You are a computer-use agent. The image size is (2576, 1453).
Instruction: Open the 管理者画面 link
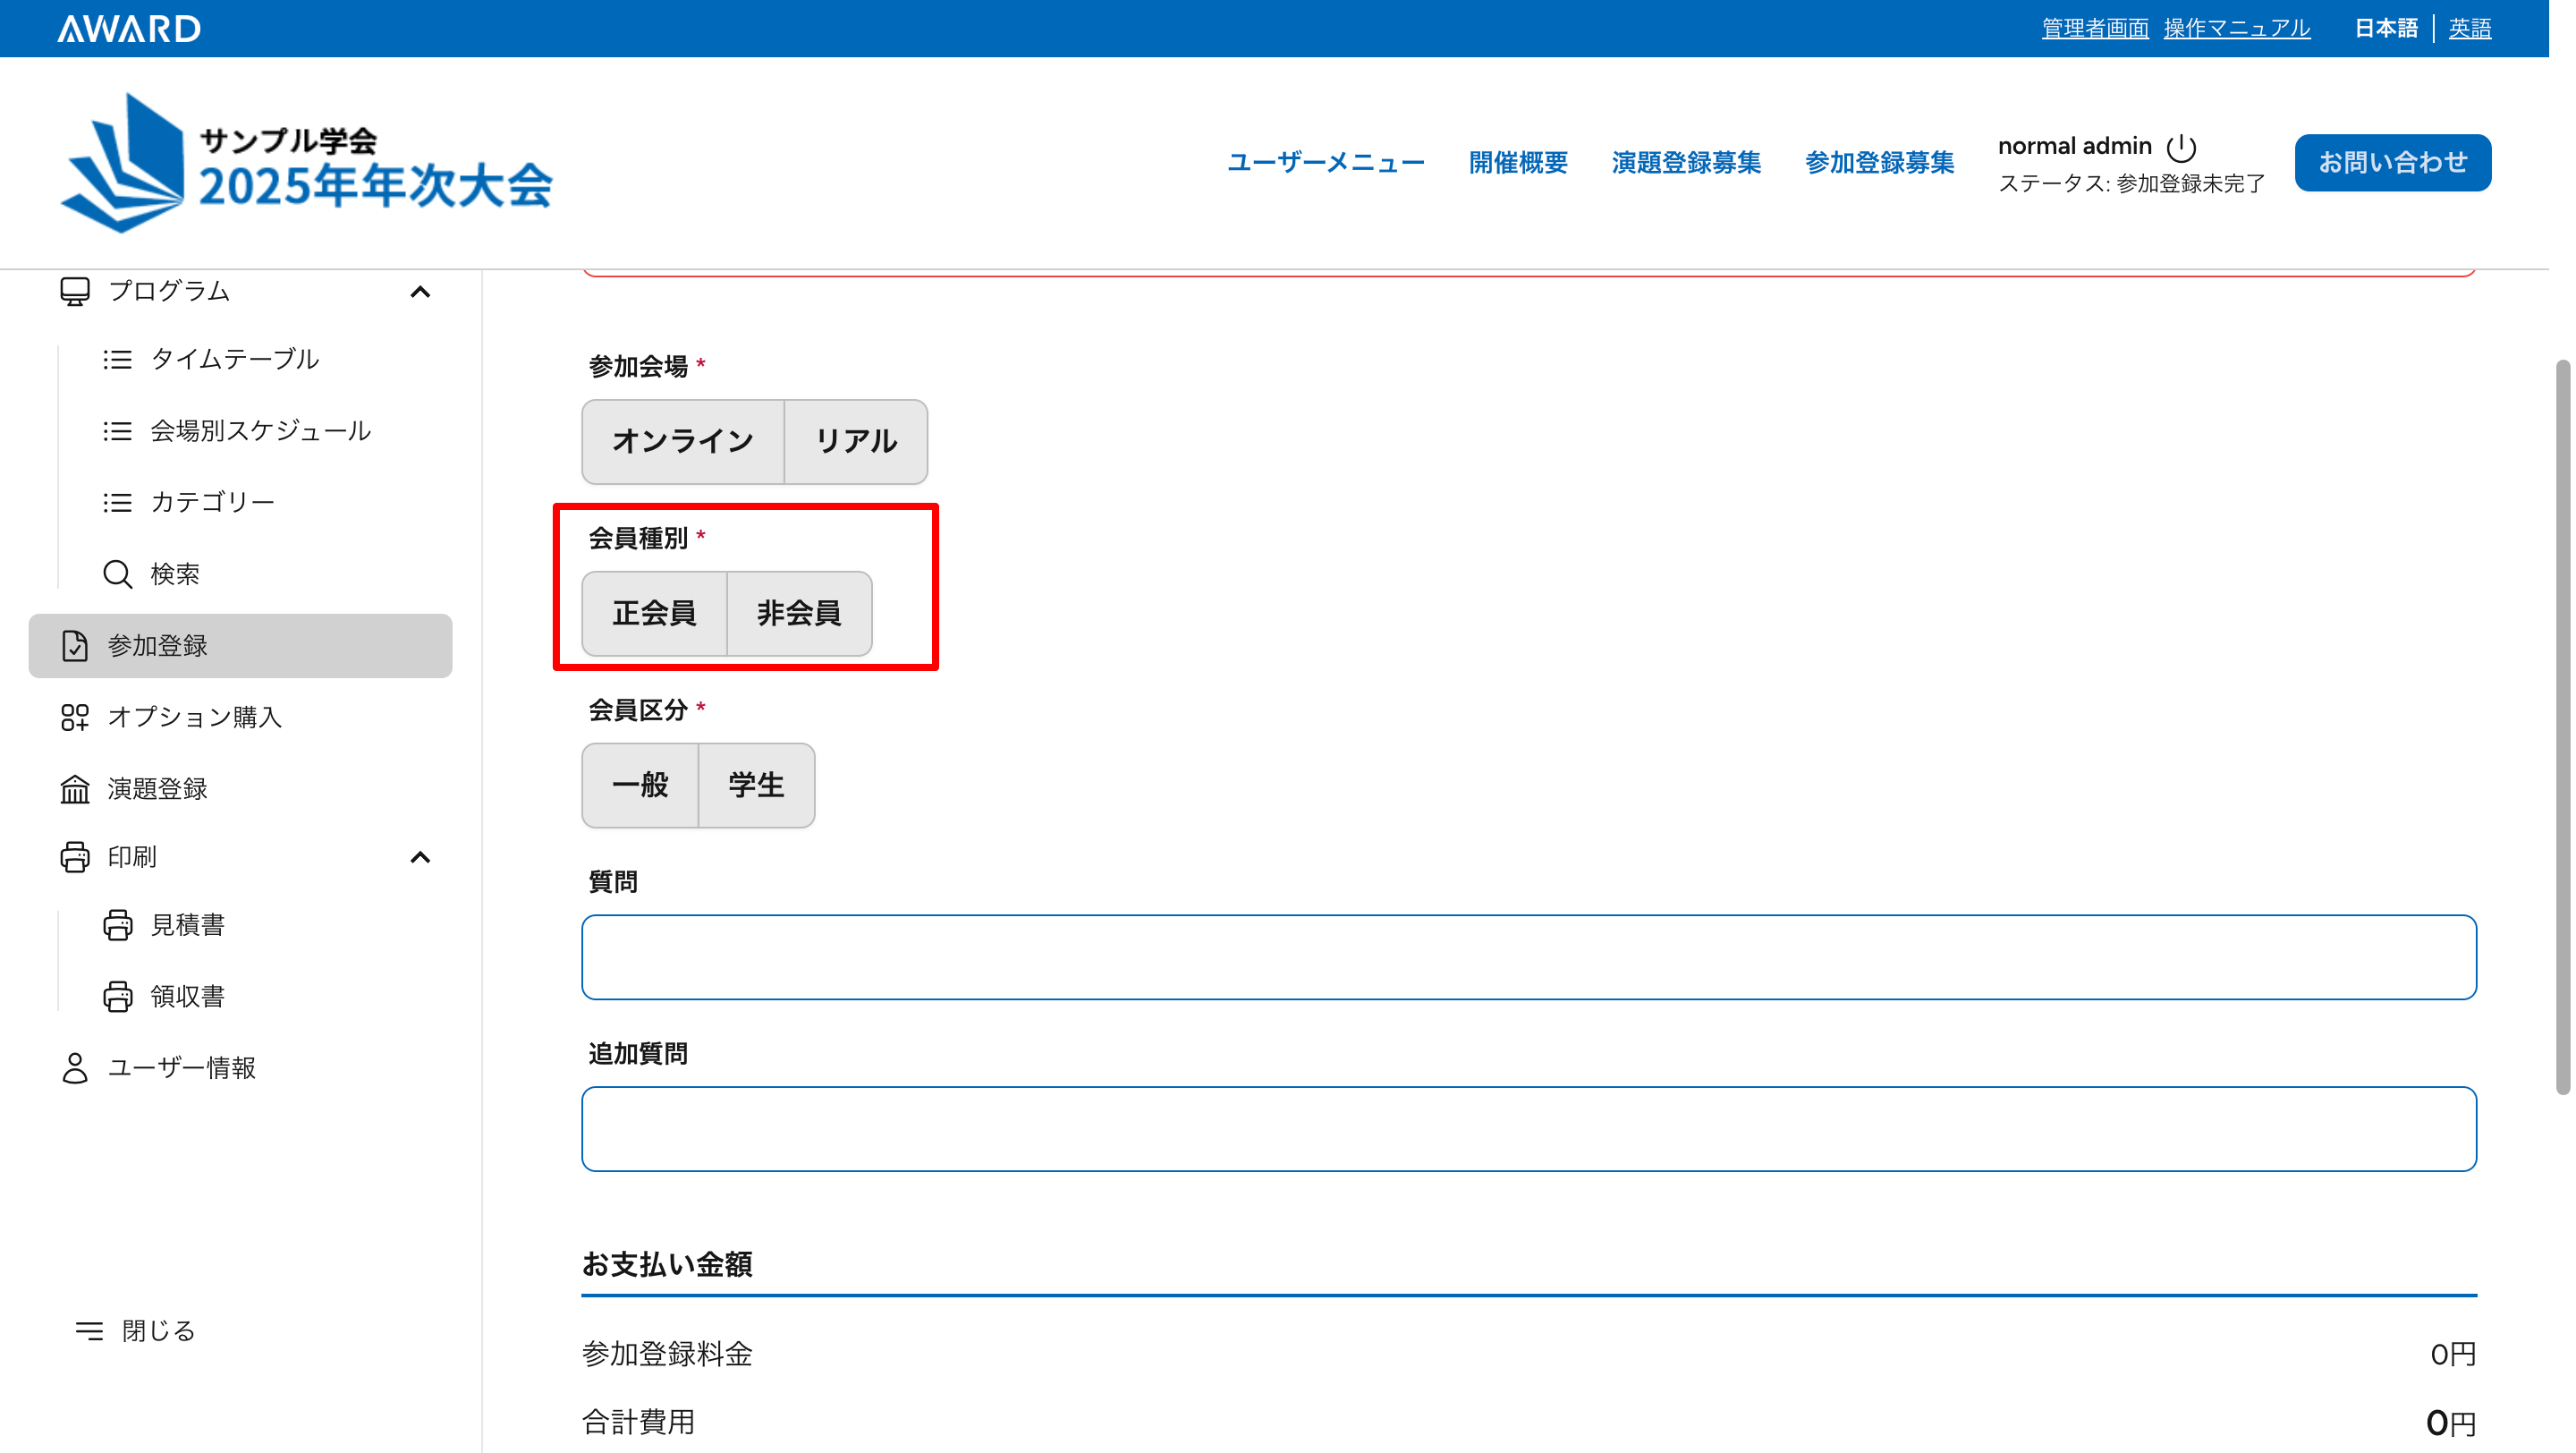click(2095, 28)
